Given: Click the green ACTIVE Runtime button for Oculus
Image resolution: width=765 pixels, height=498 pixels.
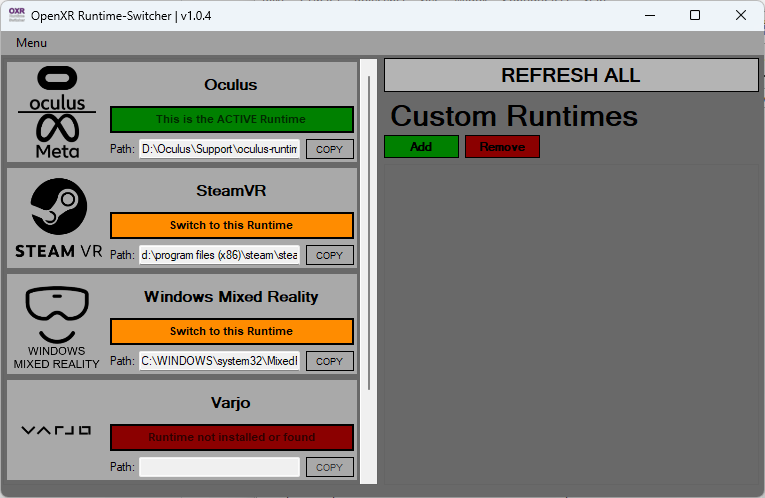Looking at the screenshot, I should 232,120.
